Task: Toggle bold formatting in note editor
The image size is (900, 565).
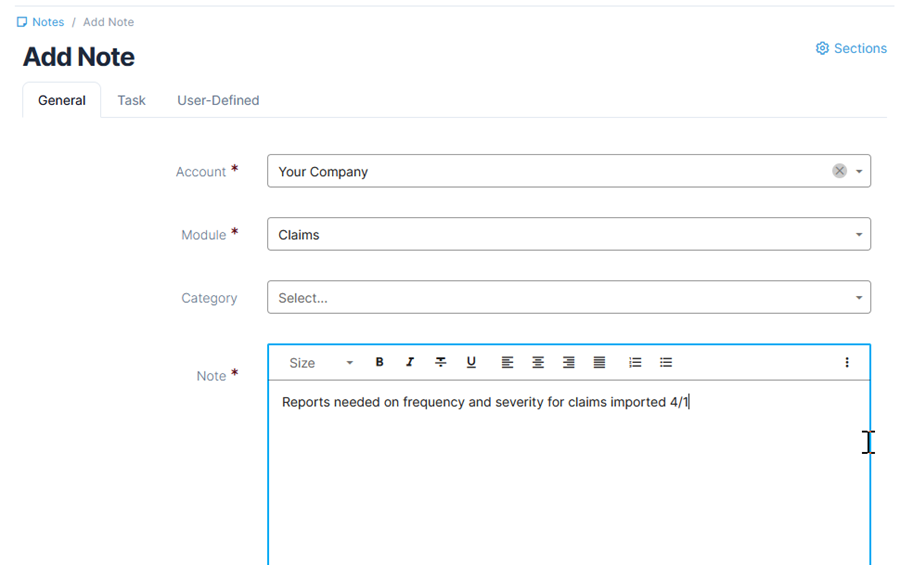Action: (x=380, y=362)
